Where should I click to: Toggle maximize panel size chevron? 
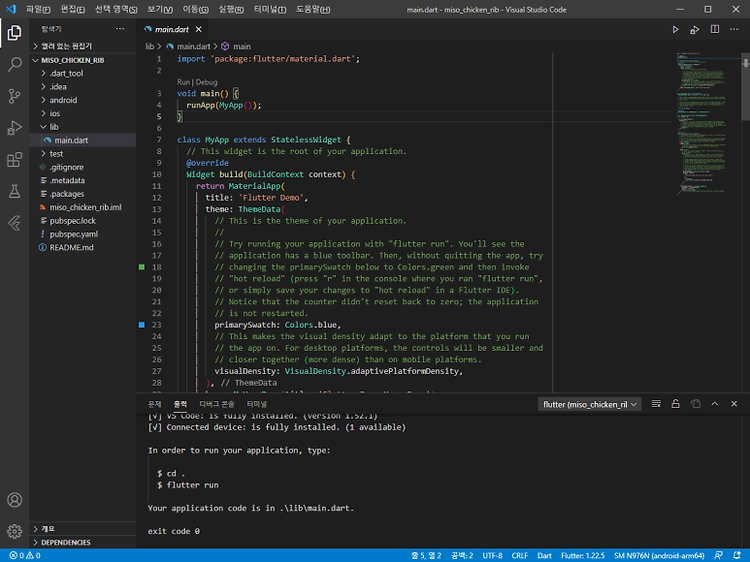[715, 404]
